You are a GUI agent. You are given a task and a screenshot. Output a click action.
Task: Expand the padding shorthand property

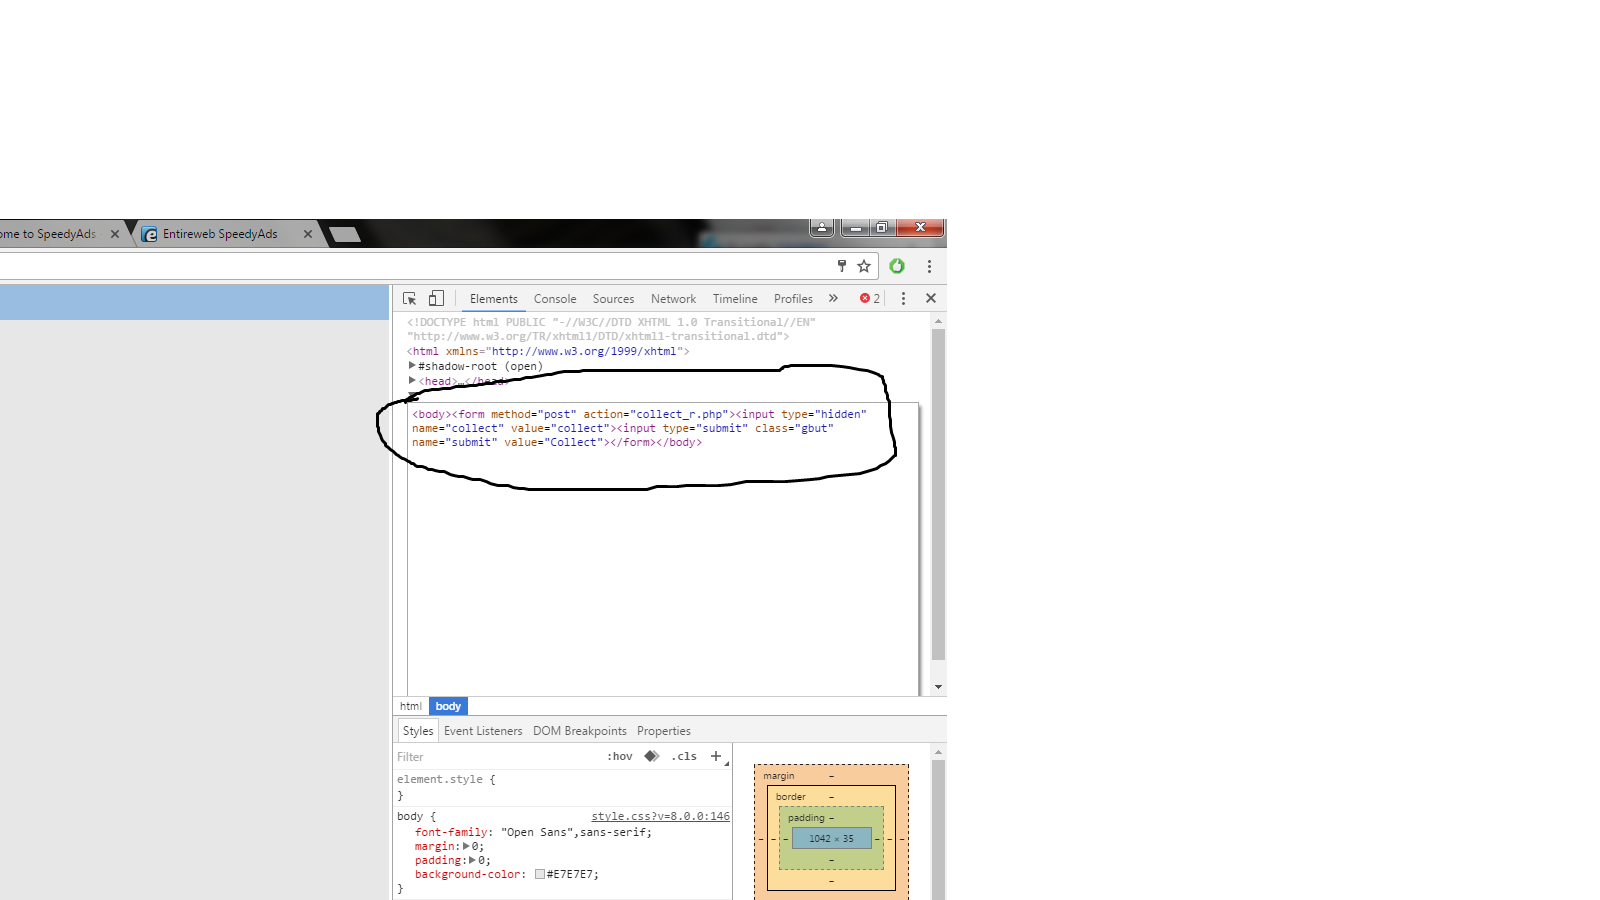pos(473,860)
